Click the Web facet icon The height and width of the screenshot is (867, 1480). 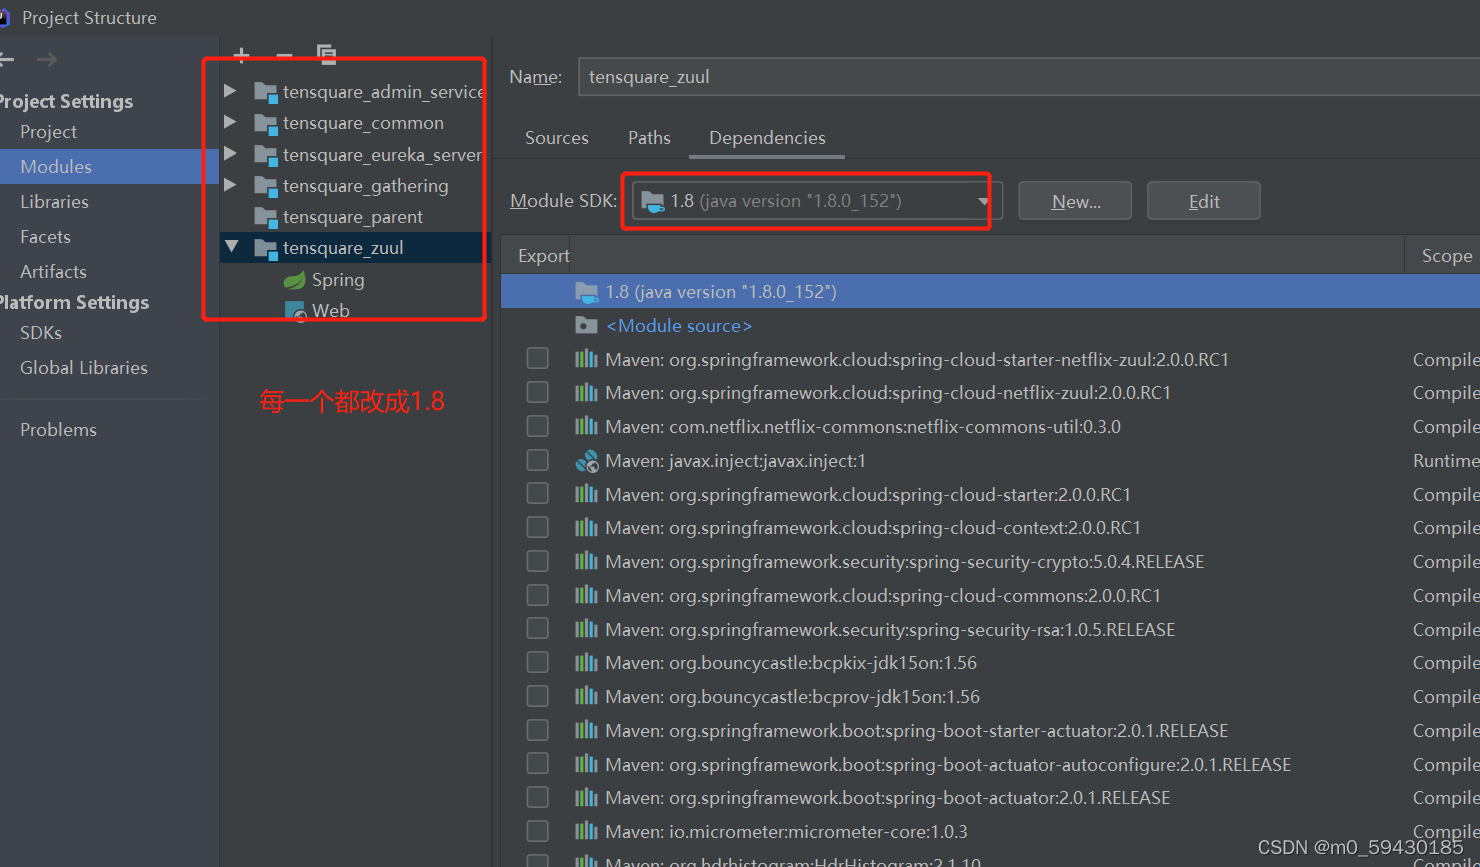pyautogui.click(x=296, y=311)
